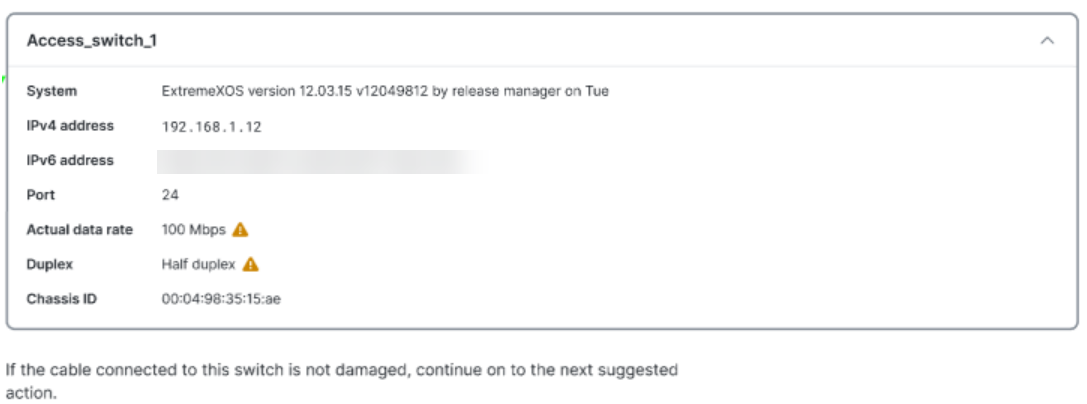Click the Half duplex value text

(198, 265)
